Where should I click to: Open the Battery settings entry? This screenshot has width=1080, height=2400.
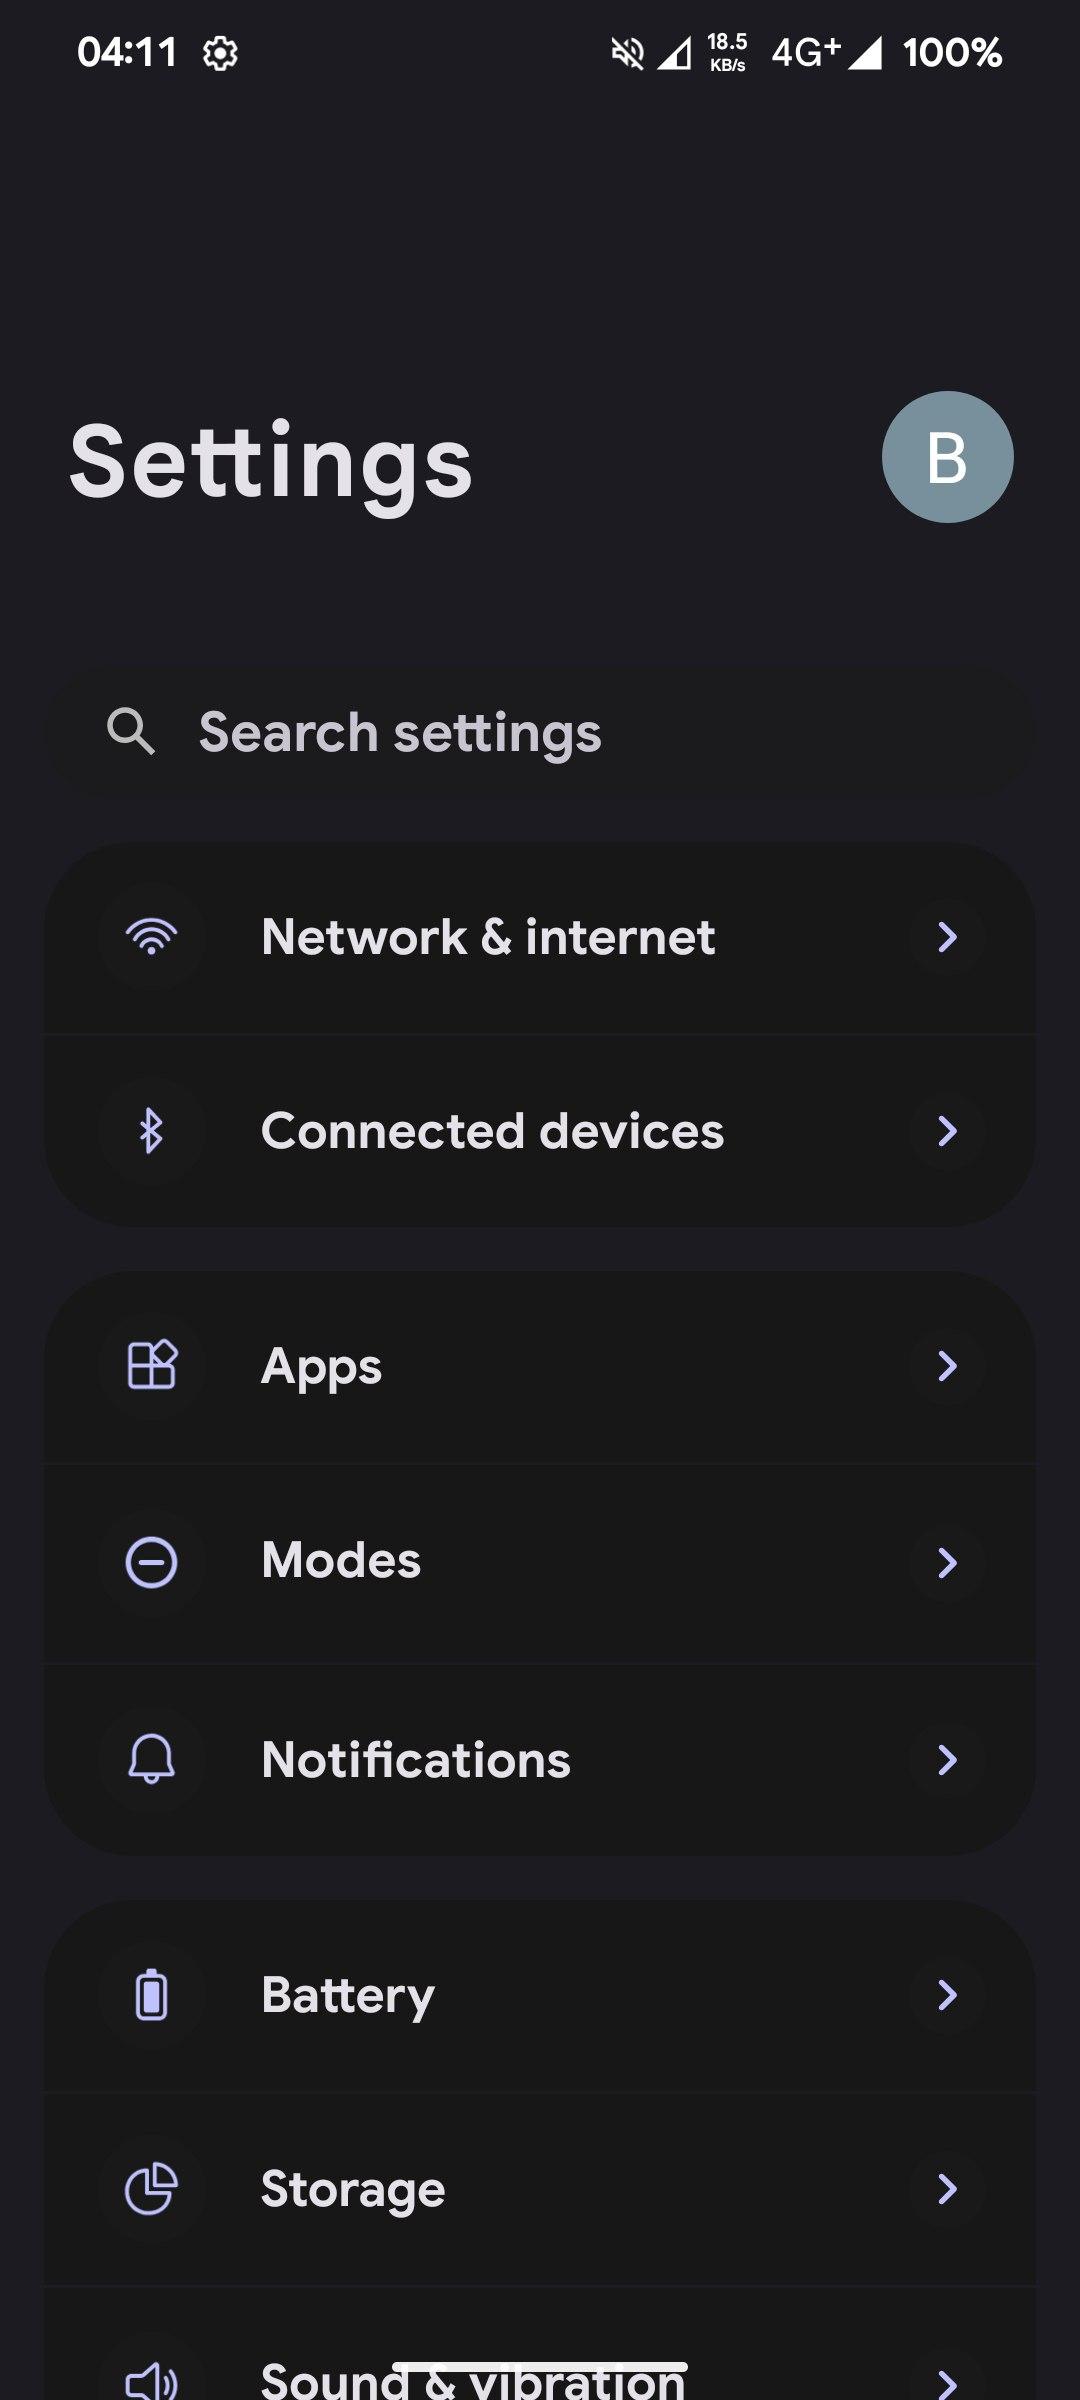[348, 1995]
